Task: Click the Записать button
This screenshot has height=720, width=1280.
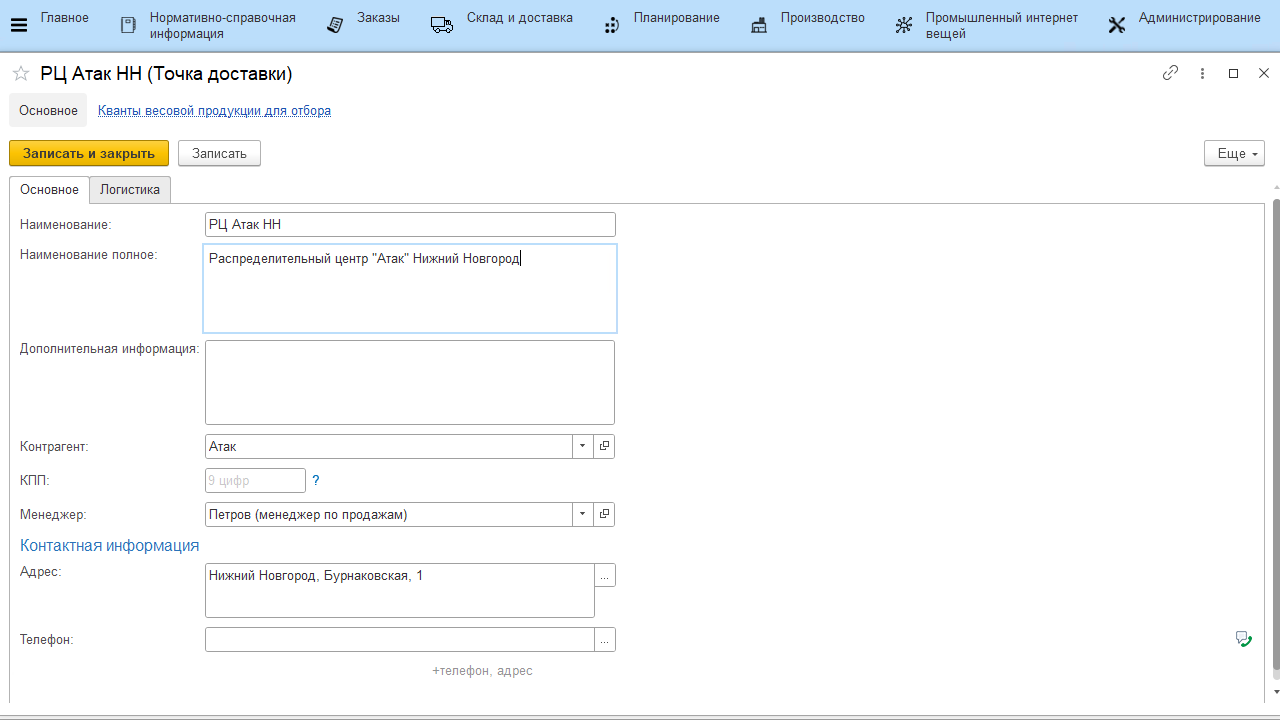Action: coord(219,153)
